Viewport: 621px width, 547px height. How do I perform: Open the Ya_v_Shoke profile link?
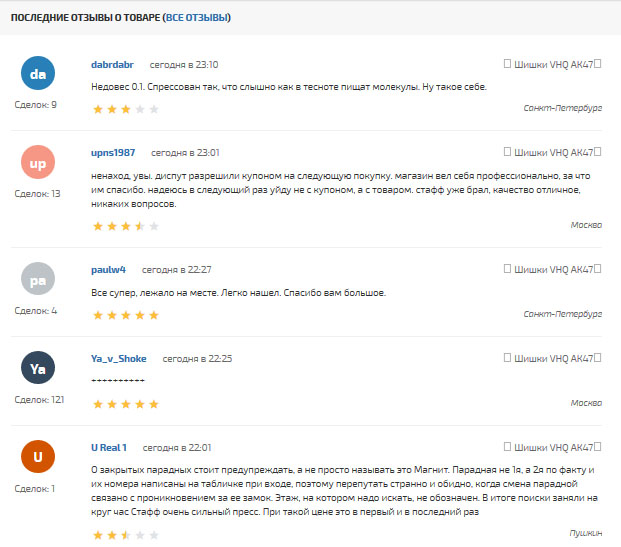(x=118, y=359)
